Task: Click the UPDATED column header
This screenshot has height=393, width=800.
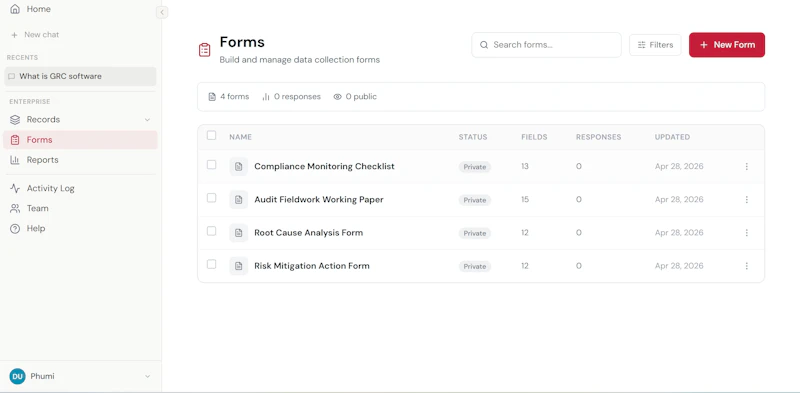Action: [x=672, y=137]
